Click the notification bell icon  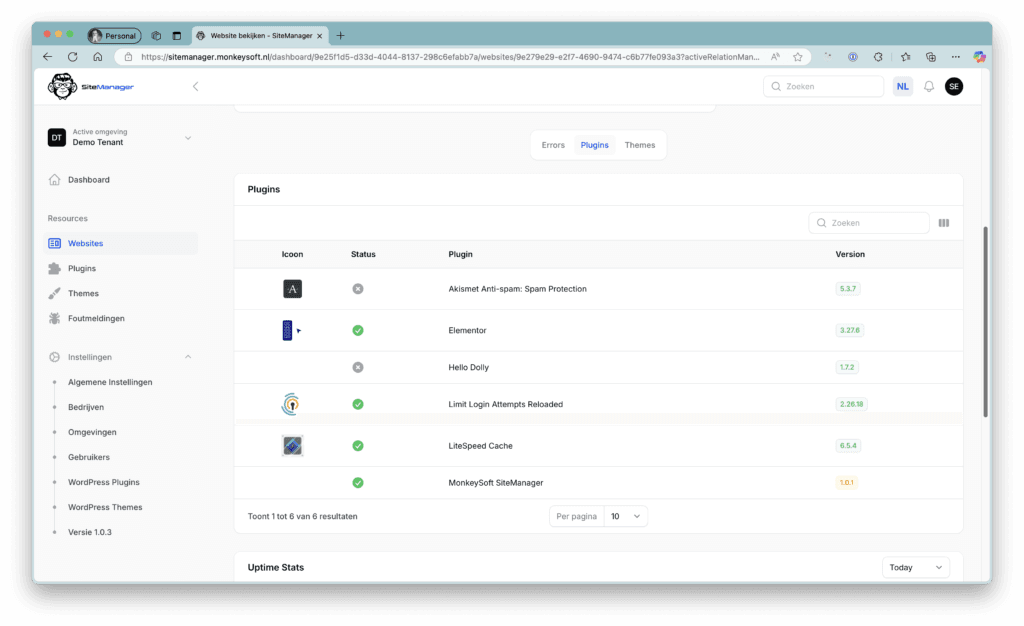928,87
